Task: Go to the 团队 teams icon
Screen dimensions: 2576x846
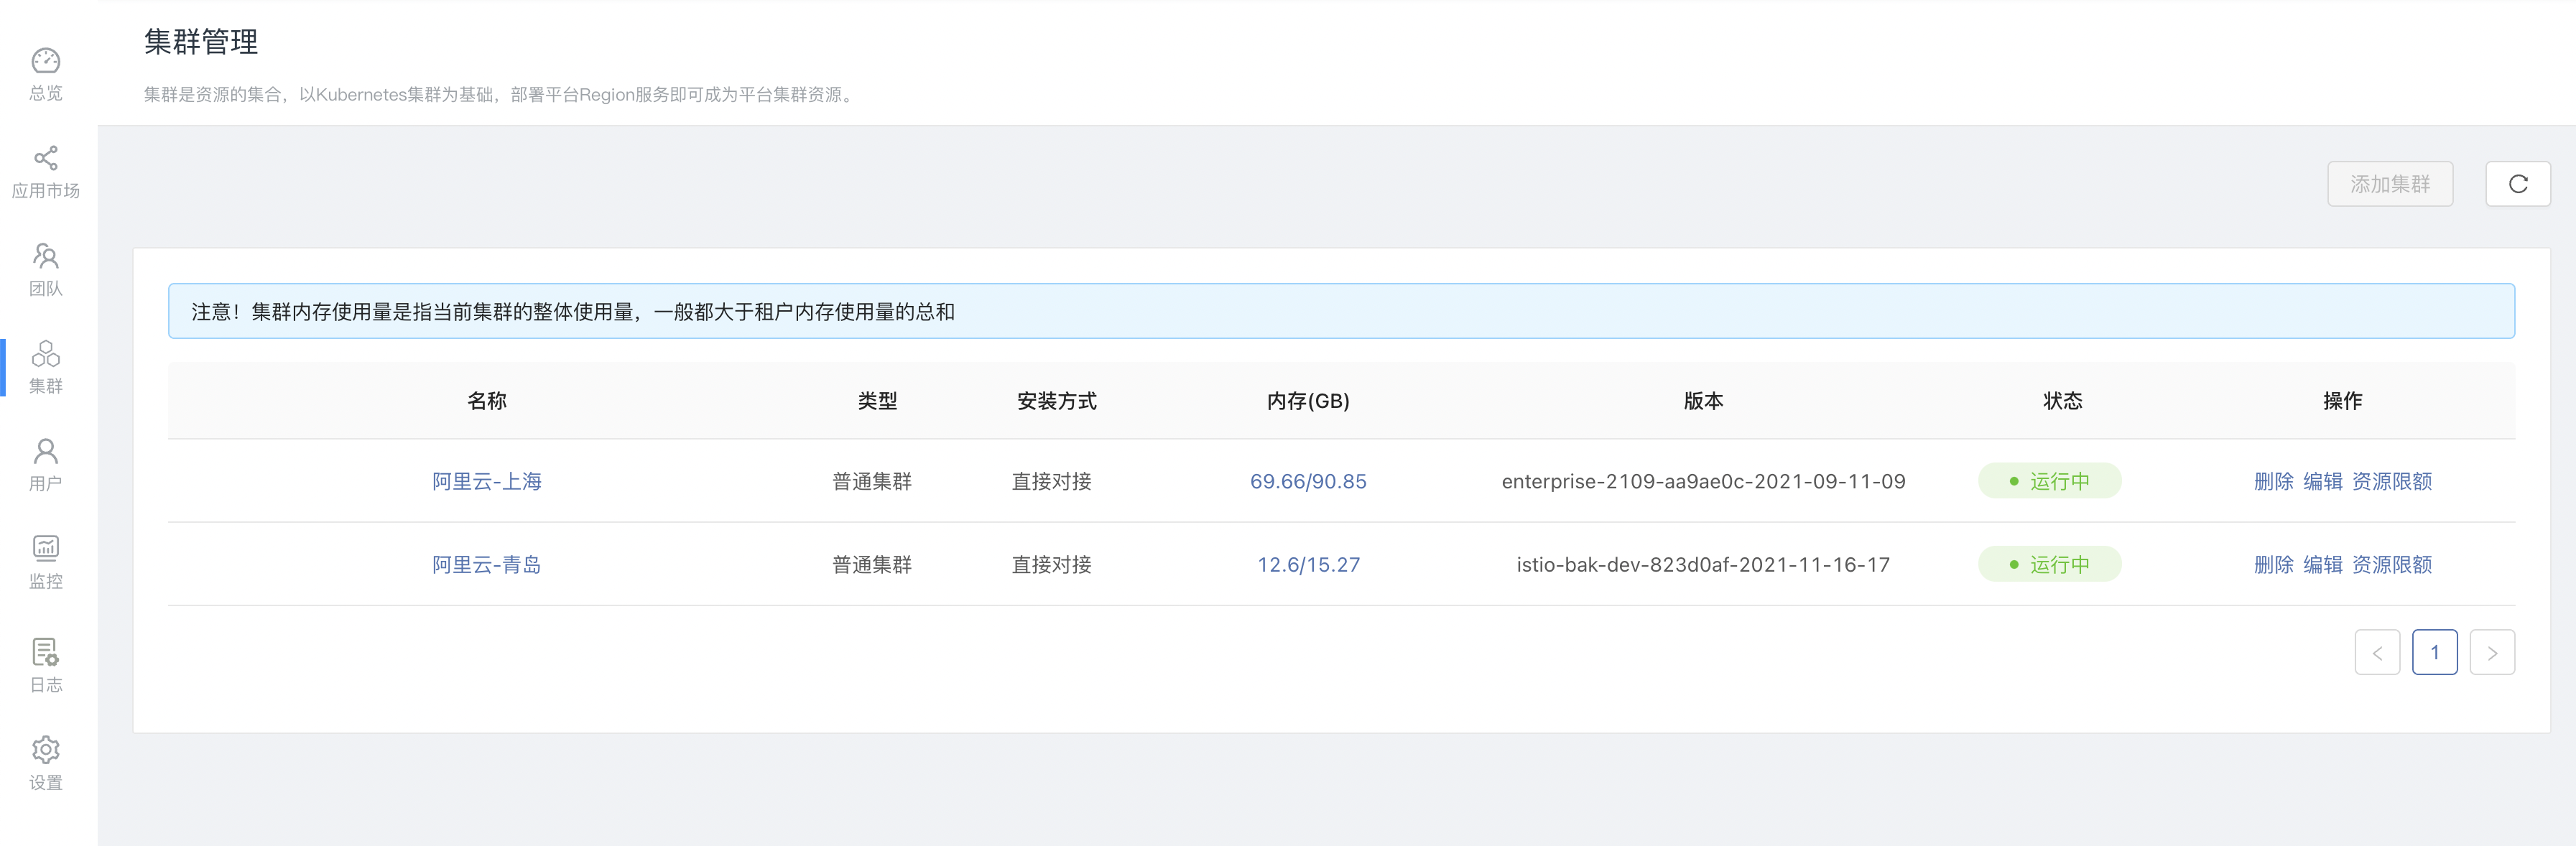Action: point(46,257)
